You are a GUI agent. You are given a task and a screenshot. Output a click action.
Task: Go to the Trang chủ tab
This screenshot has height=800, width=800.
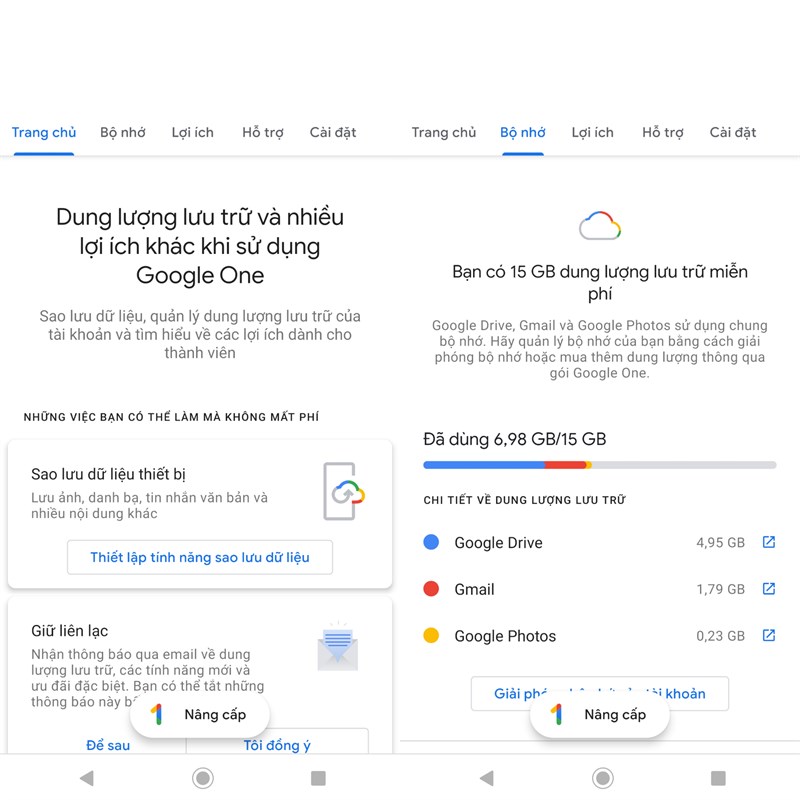[44, 132]
